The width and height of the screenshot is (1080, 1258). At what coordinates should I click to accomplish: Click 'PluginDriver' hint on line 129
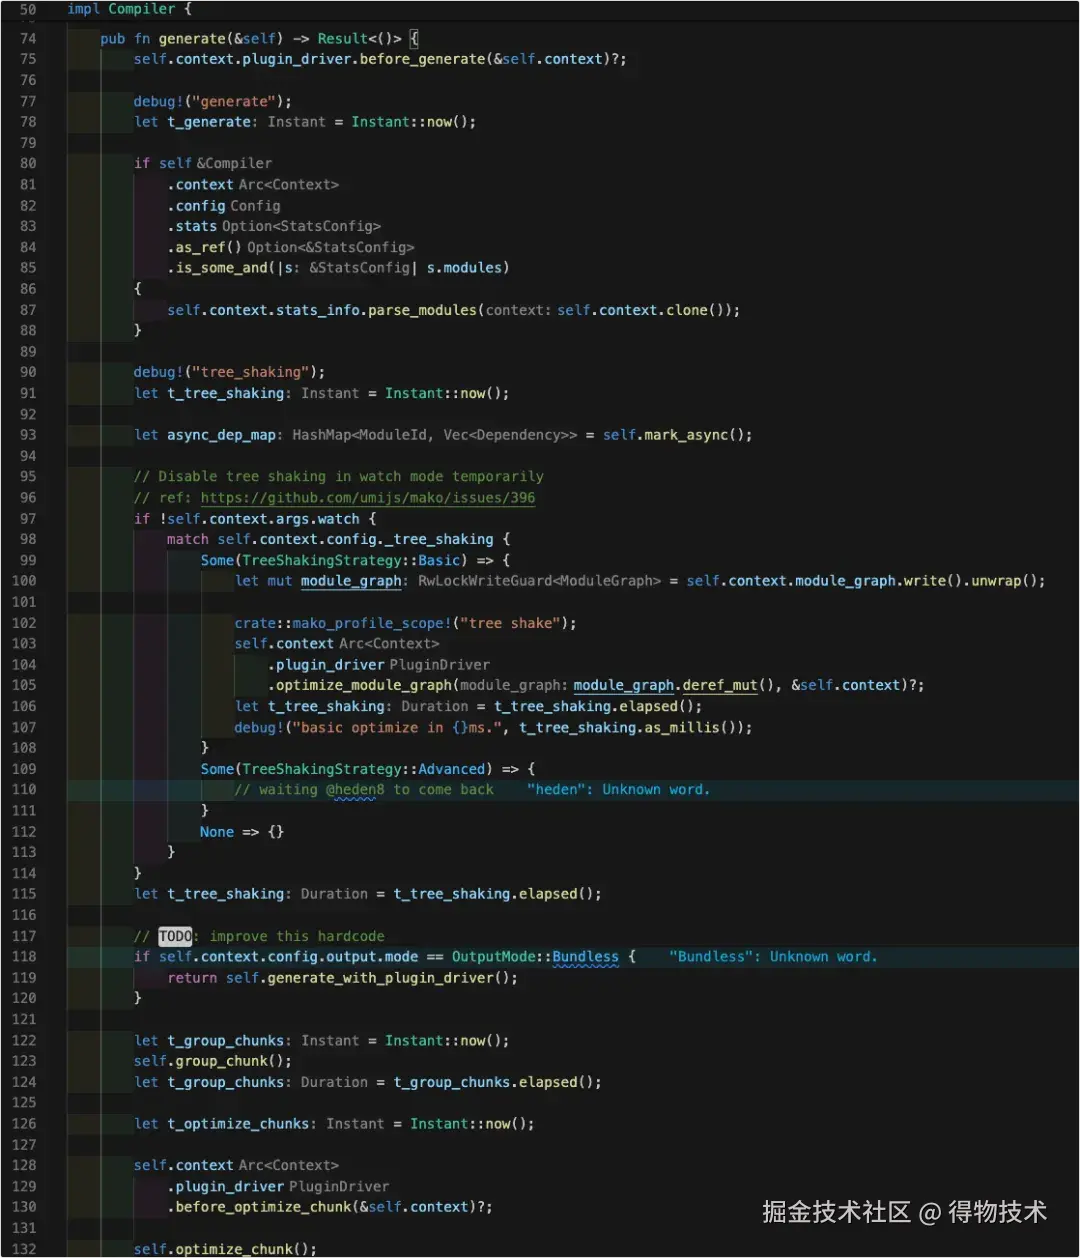[x=339, y=1186]
